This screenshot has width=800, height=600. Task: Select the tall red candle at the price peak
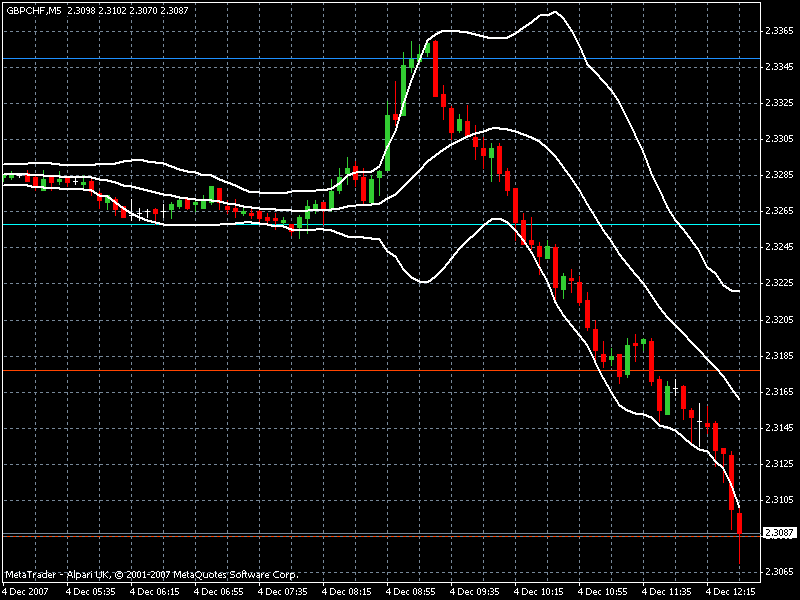coord(436,69)
